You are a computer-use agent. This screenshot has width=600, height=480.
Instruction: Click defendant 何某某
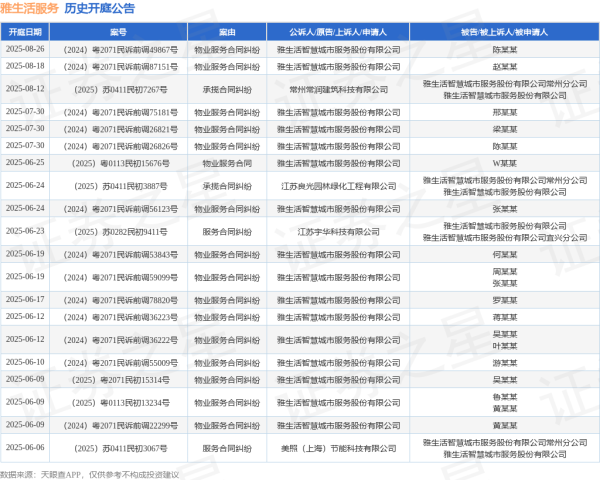[x=505, y=255]
